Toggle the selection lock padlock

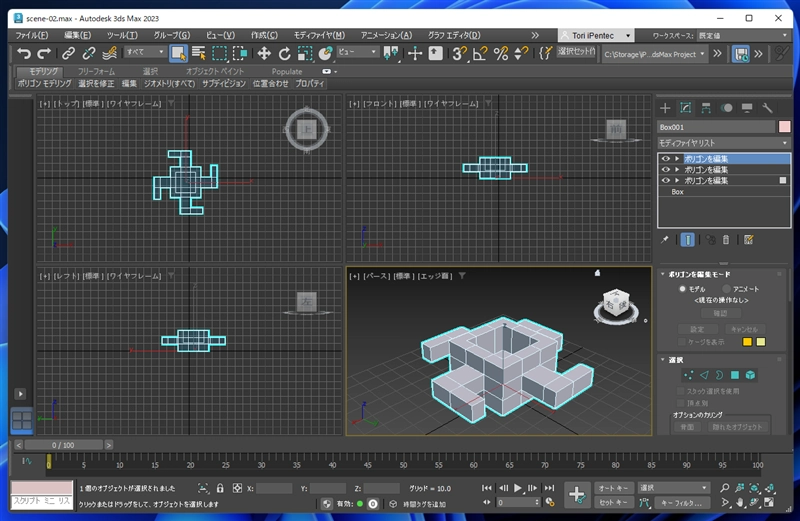tap(220, 488)
